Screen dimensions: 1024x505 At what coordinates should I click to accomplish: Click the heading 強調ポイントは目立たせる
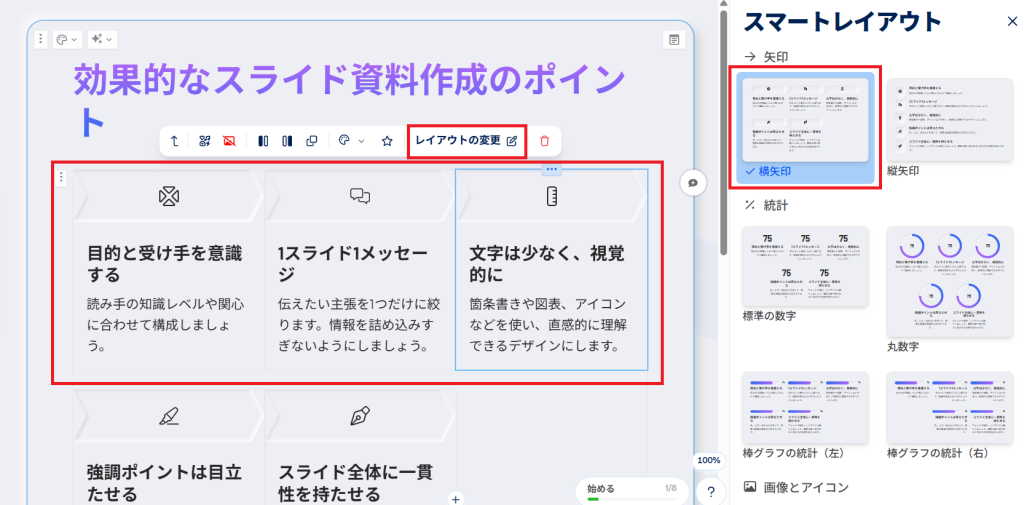pyautogui.click(x=165, y=482)
